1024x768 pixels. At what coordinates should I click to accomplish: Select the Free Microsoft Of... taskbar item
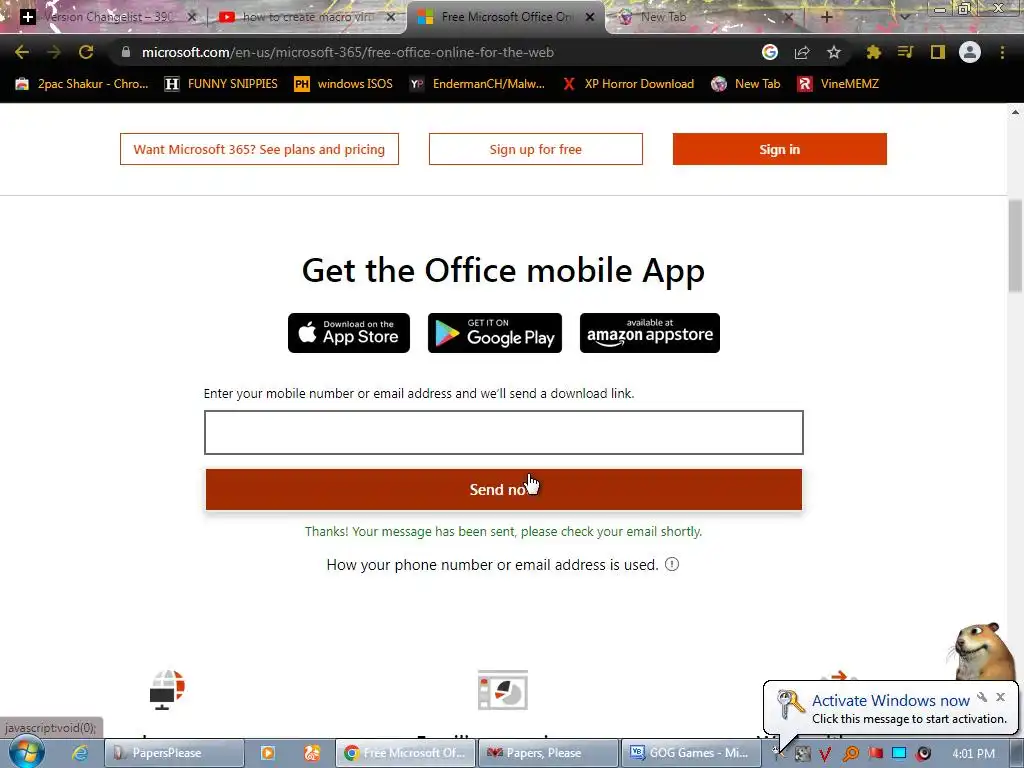coord(406,753)
